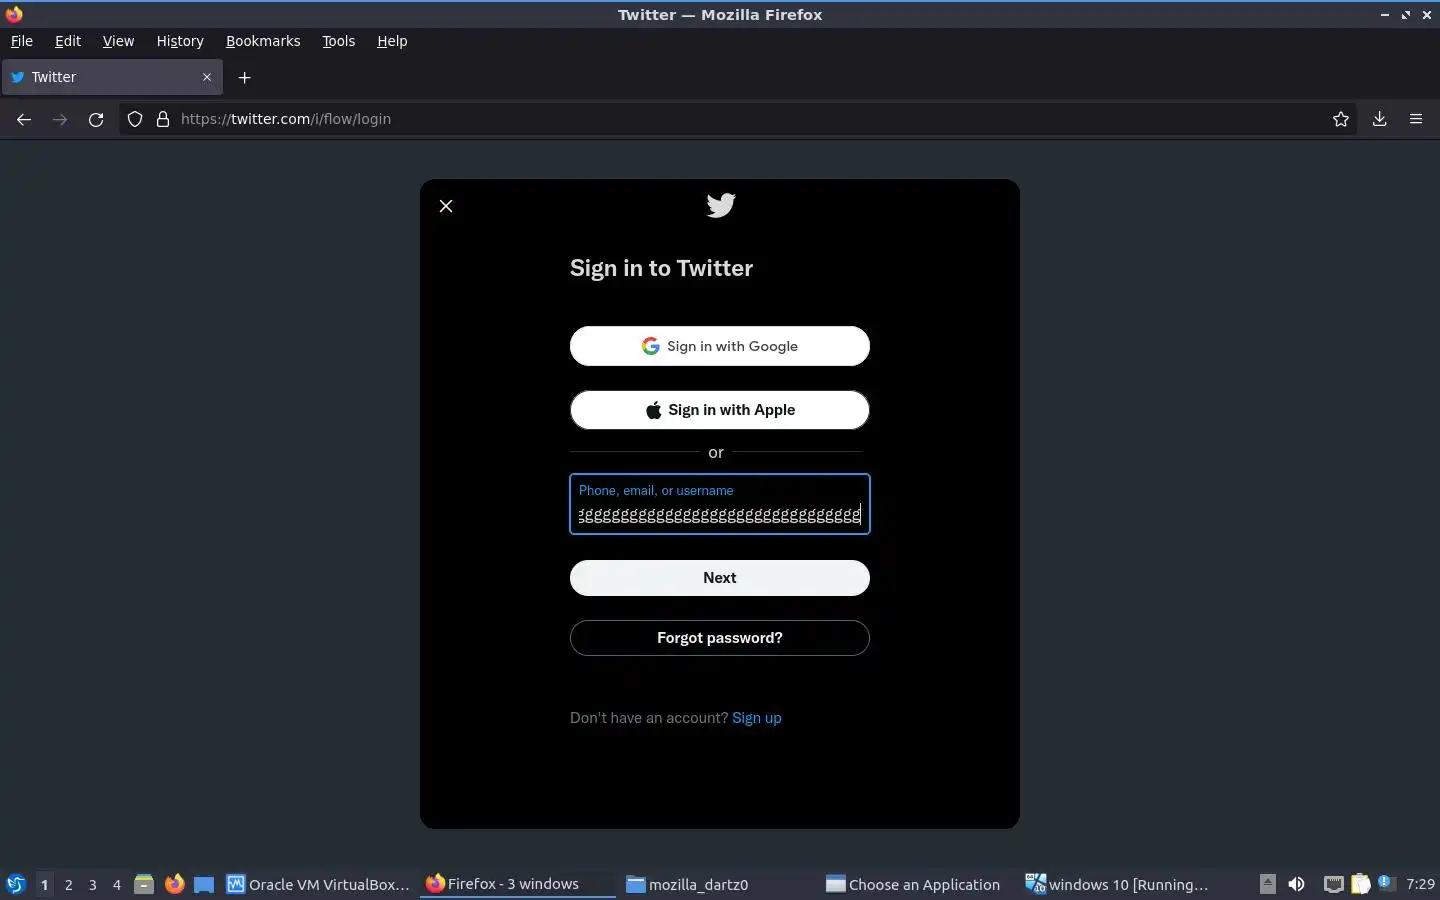Switch to the Oracle VM VirtualBox window
This screenshot has height=900, width=1440.
[x=318, y=884]
